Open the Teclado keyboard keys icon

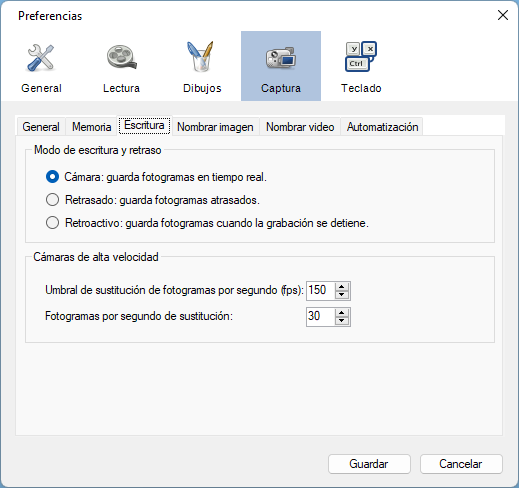pos(361,57)
